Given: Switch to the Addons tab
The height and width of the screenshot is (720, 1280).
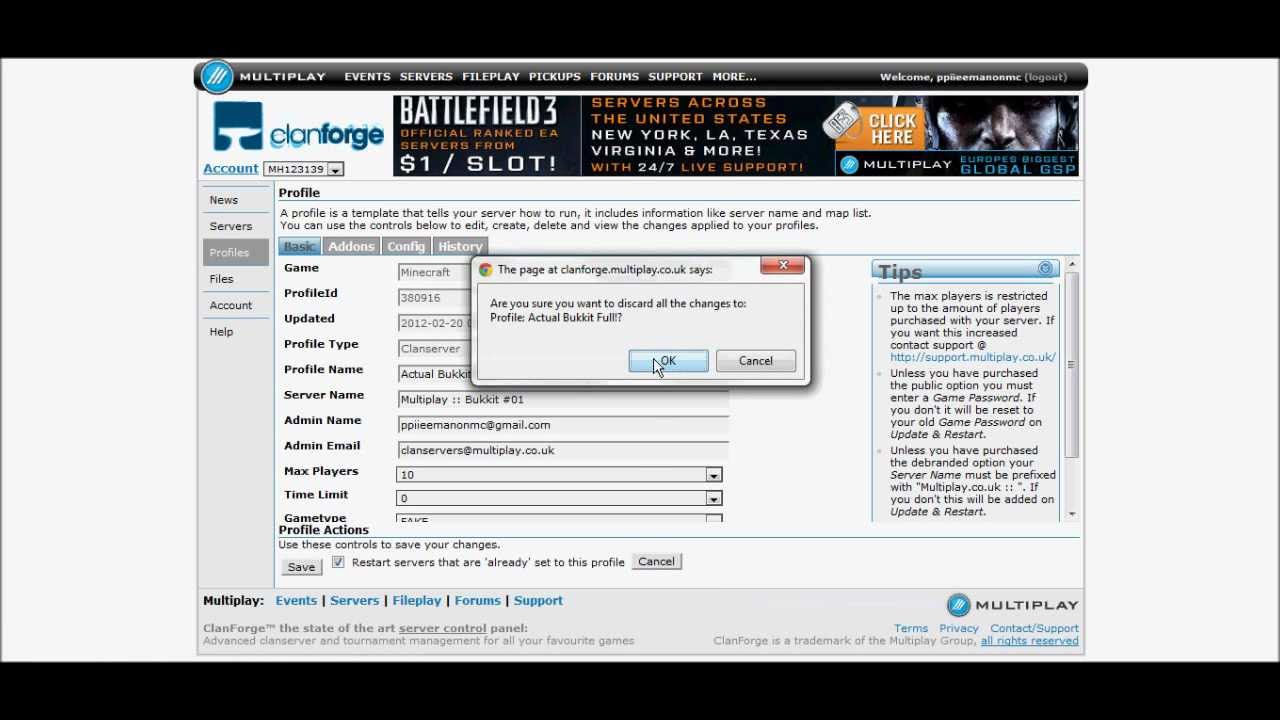Looking at the screenshot, I should pyautogui.click(x=351, y=246).
